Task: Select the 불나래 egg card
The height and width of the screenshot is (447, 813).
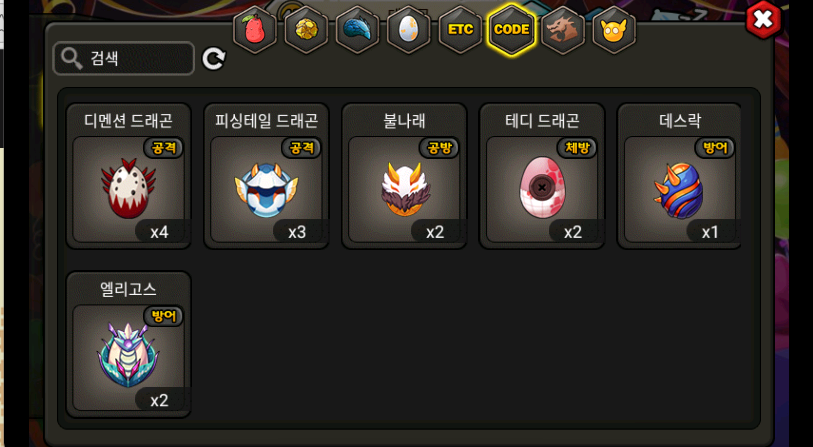Action: pyautogui.click(x=404, y=176)
